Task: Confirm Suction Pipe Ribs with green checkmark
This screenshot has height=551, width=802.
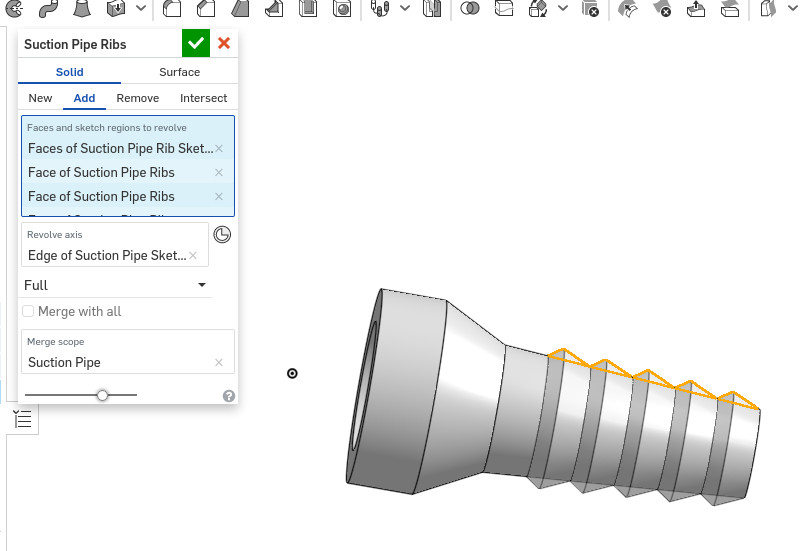Action: 196,43
